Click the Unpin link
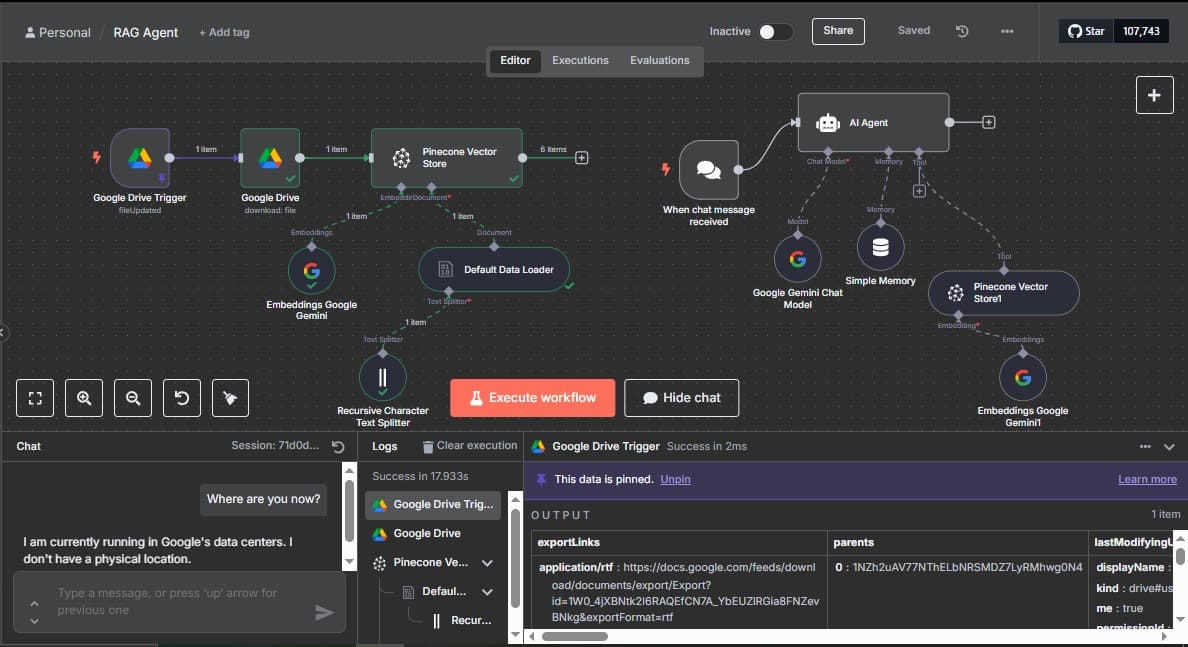 [675, 480]
